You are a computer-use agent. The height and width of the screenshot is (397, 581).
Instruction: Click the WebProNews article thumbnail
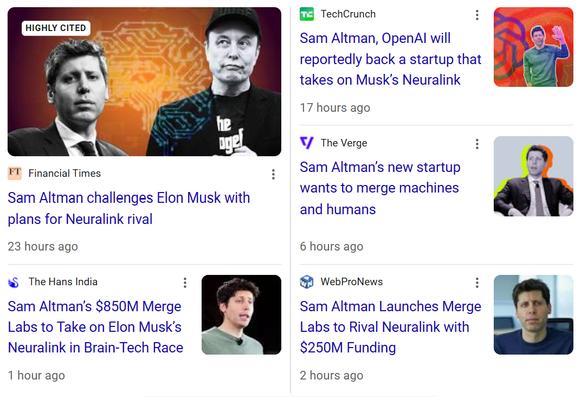(x=533, y=315)
